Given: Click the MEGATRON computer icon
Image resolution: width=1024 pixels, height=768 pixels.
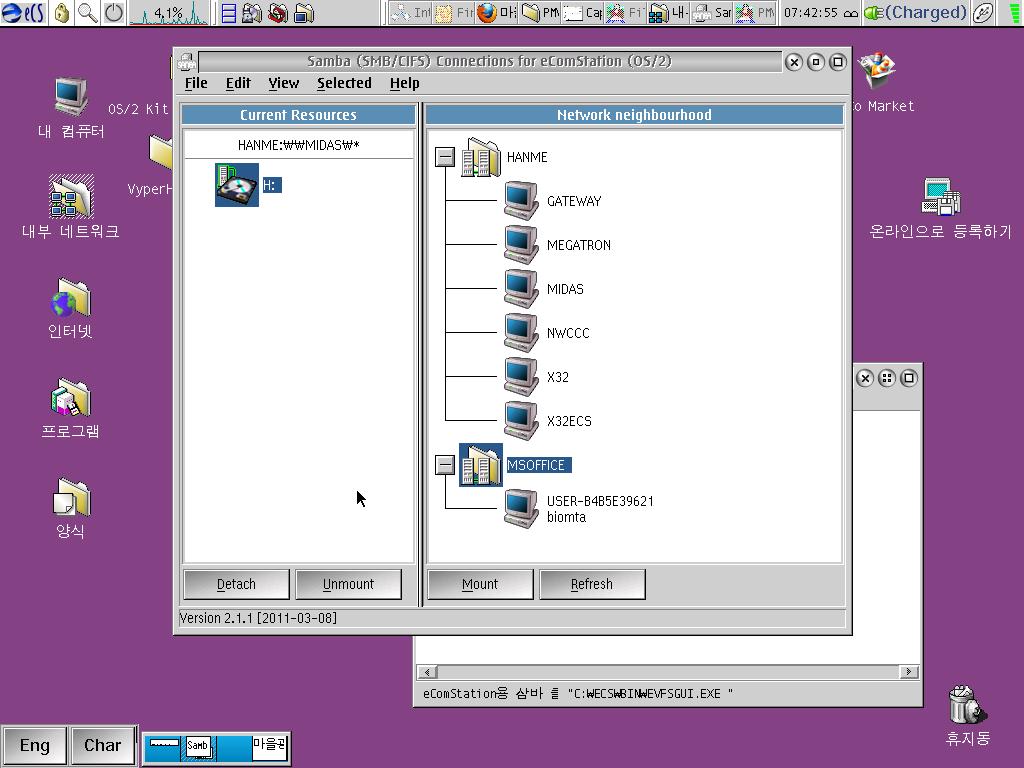Looking at the screenshot, I should pyautogui.click(x=520, y=245).
